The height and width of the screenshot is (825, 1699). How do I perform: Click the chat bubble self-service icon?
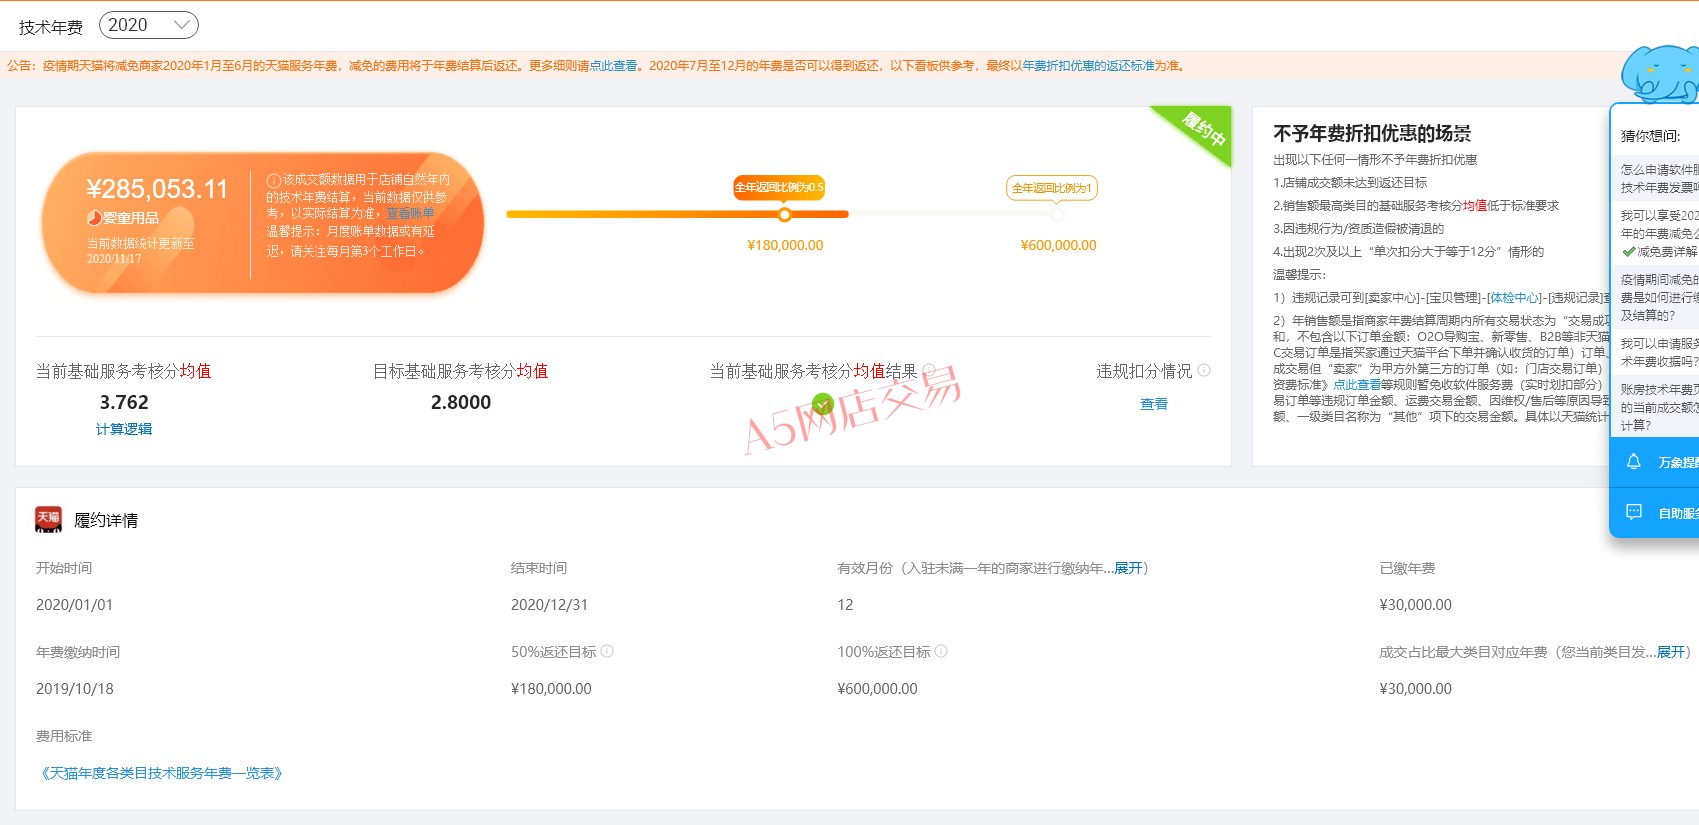[x=1634, y=512]
